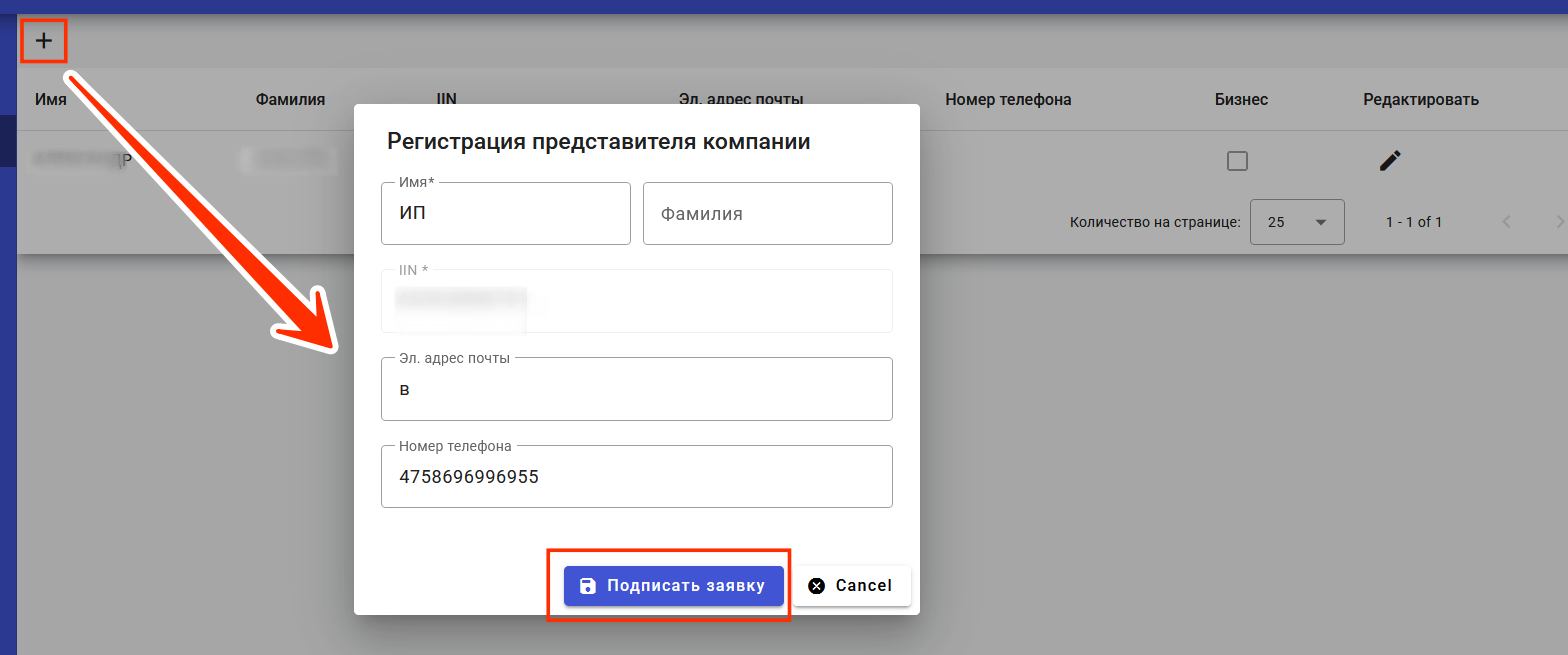Click the Имя column header
This screenshot has width=1568, height=655.
click(51, 99)
